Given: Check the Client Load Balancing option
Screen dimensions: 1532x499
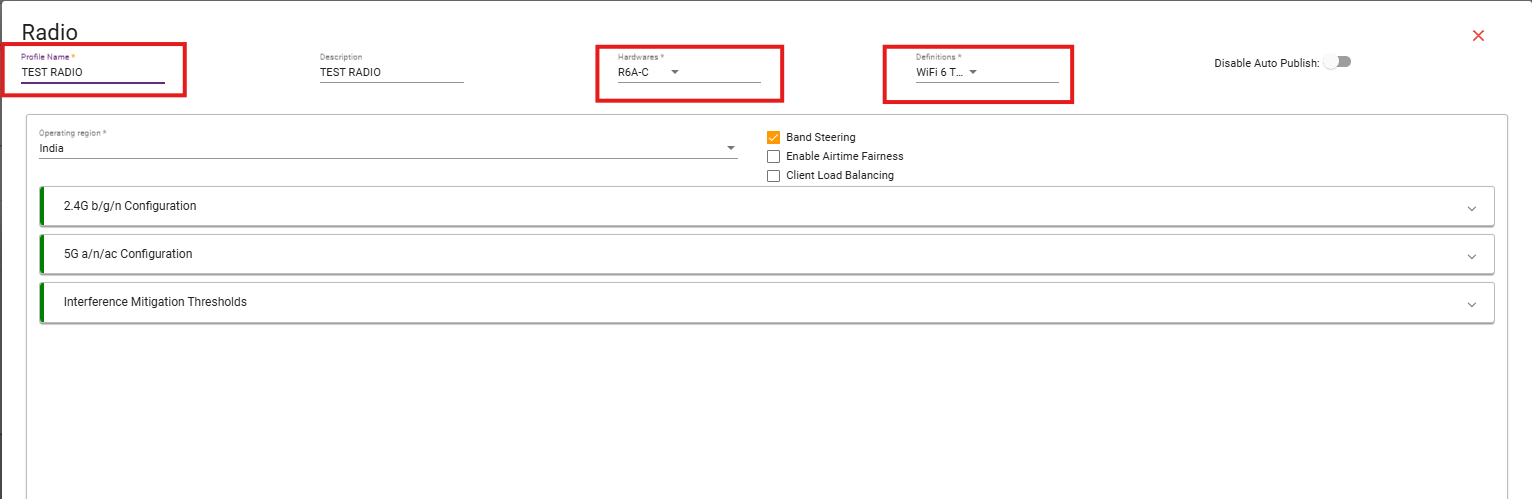Looking at the screenshot, I should pos(773,176).
